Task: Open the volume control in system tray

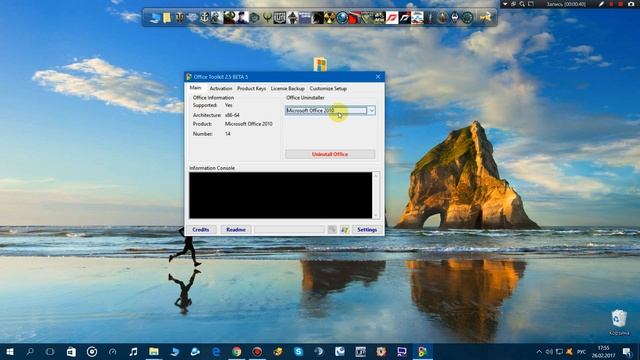Action: tap(549, 351)
